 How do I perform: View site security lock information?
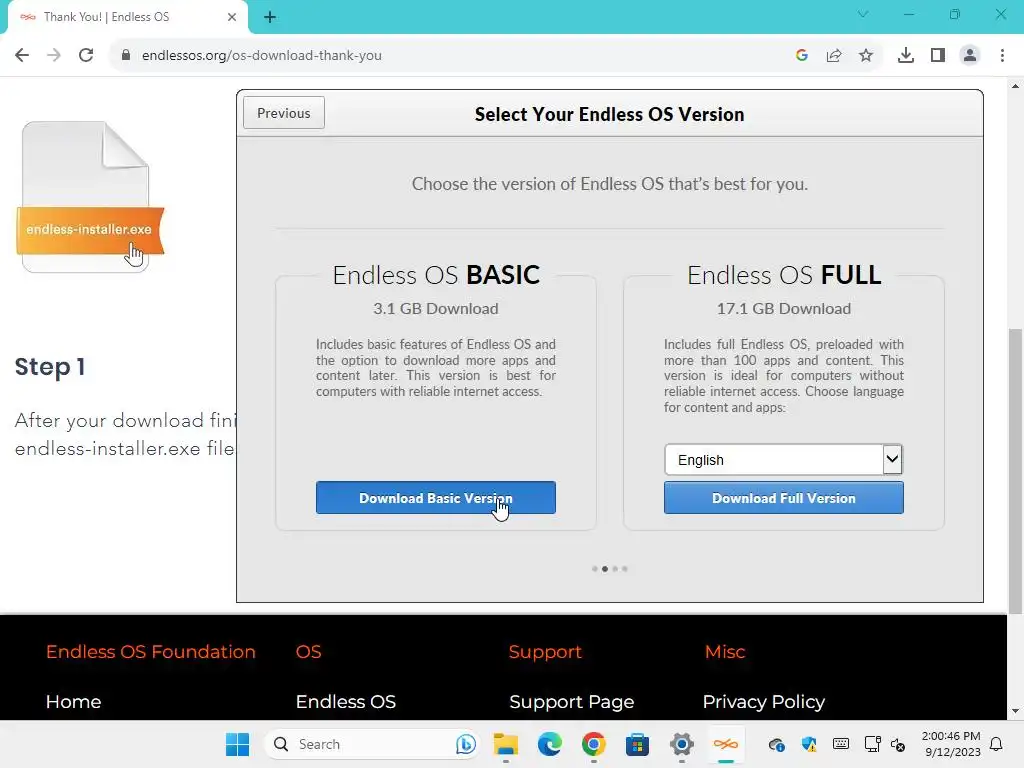click(126, 56)
